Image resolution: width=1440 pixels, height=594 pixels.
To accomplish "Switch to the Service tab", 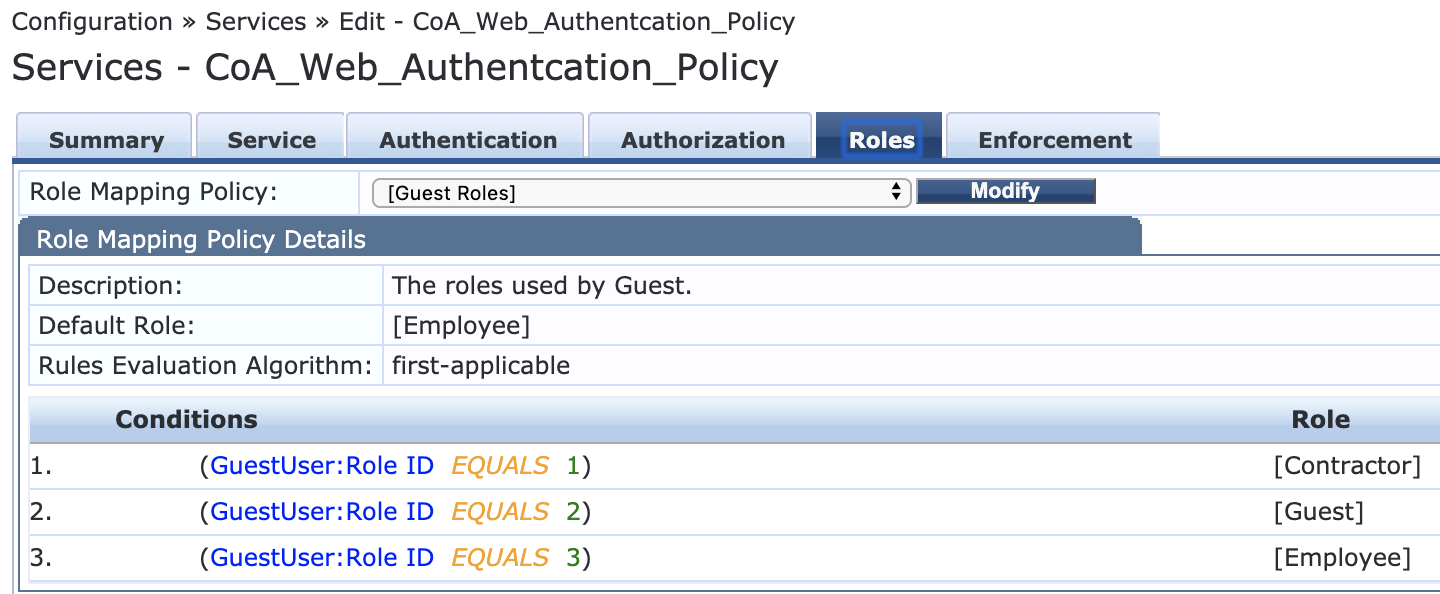I will [271, 140].
